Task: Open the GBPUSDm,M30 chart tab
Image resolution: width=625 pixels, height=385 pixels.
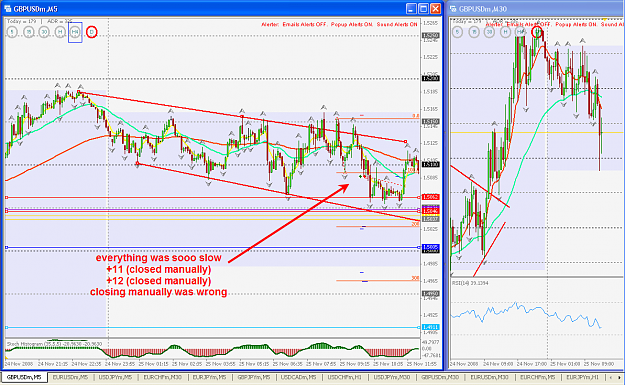Action: (x=440, y=377)
